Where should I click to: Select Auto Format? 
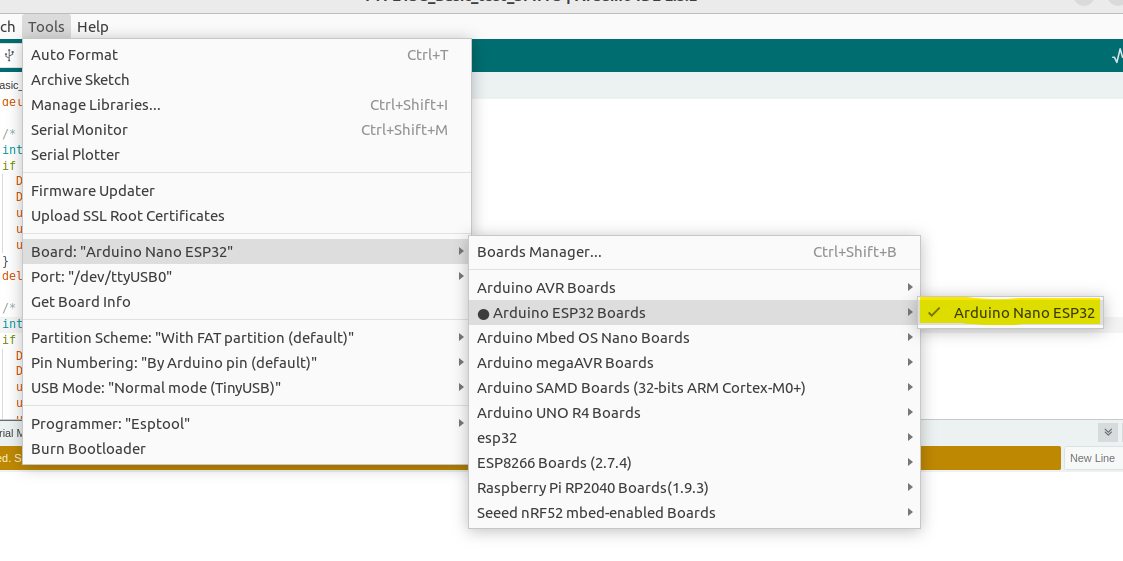(x=247, y=55)
